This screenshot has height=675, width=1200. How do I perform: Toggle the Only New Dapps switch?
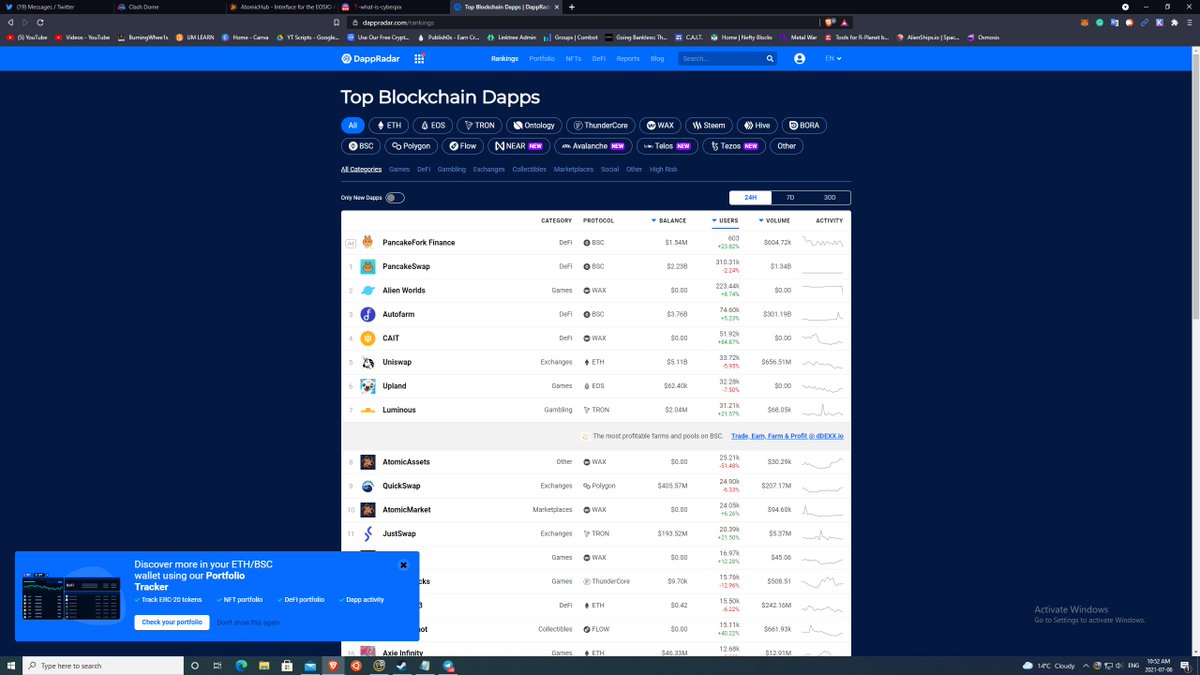click(395, 198)
